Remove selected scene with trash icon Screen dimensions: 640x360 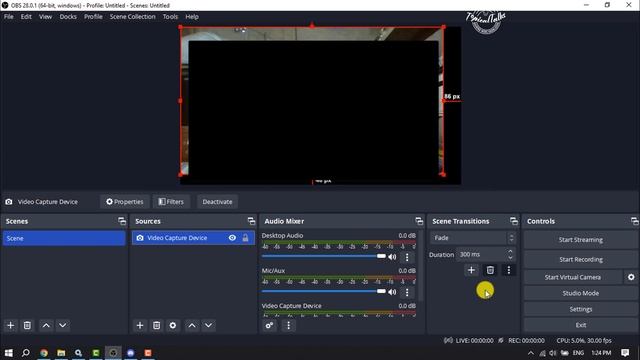pos(27,325)
